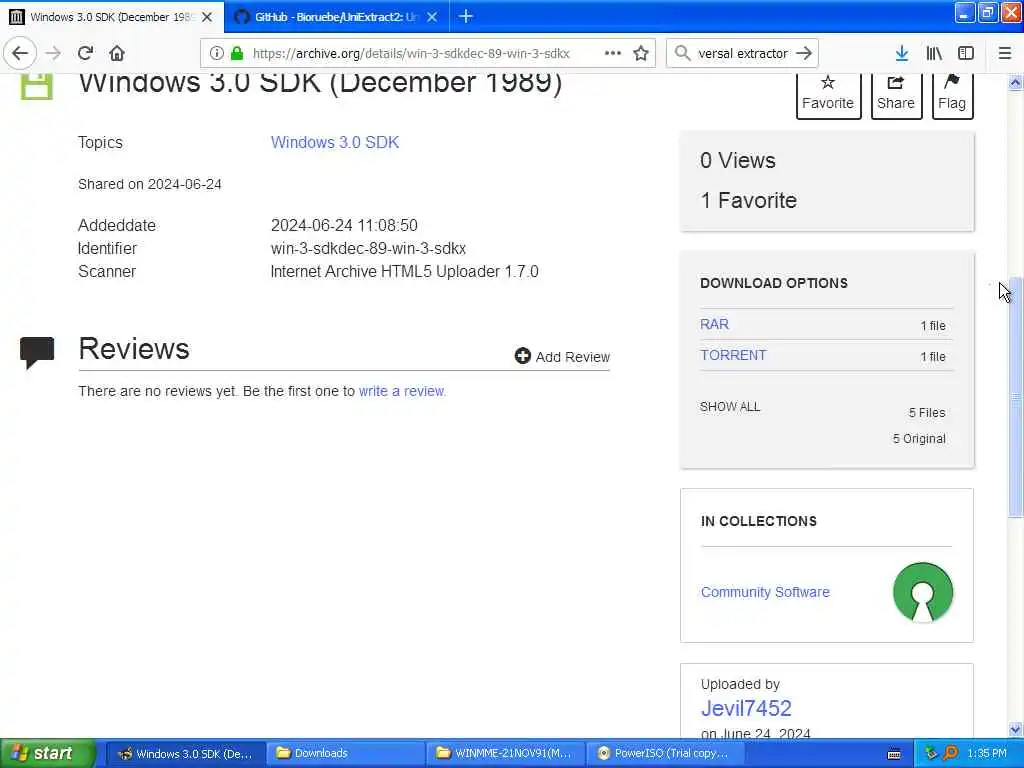Click the search box containing versal extractor
The image size is (1024, 768).
pyautogui.click(x=743, y=53)
